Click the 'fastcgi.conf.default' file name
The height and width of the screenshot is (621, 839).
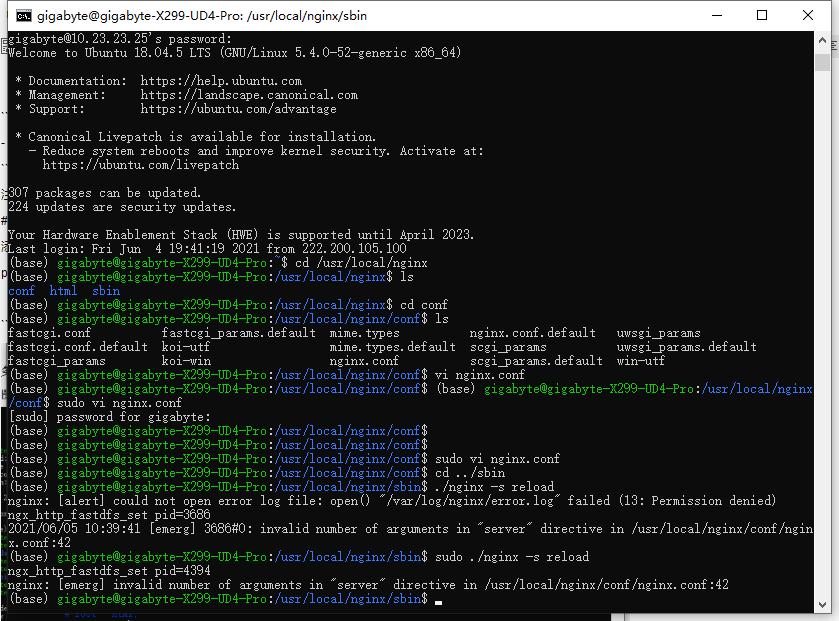[x=78, y=347]
